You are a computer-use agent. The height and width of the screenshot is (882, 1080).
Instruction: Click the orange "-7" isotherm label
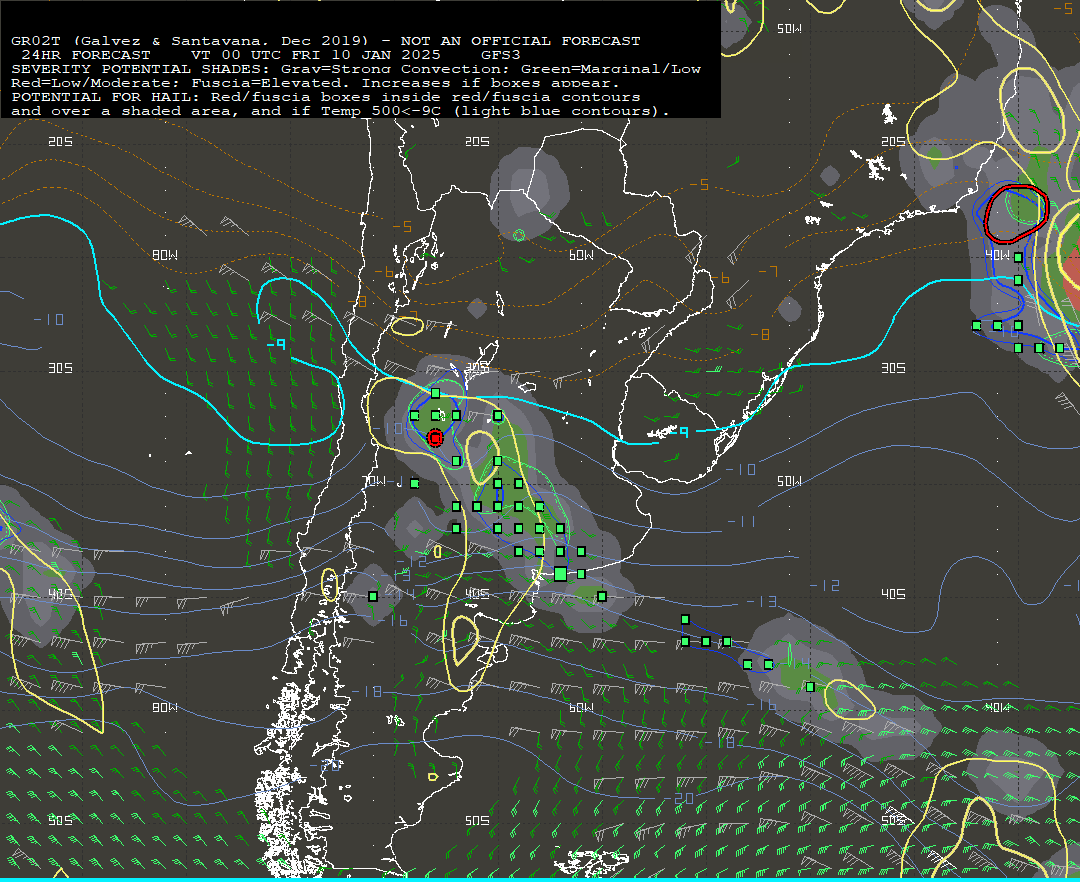click(767, 271)
